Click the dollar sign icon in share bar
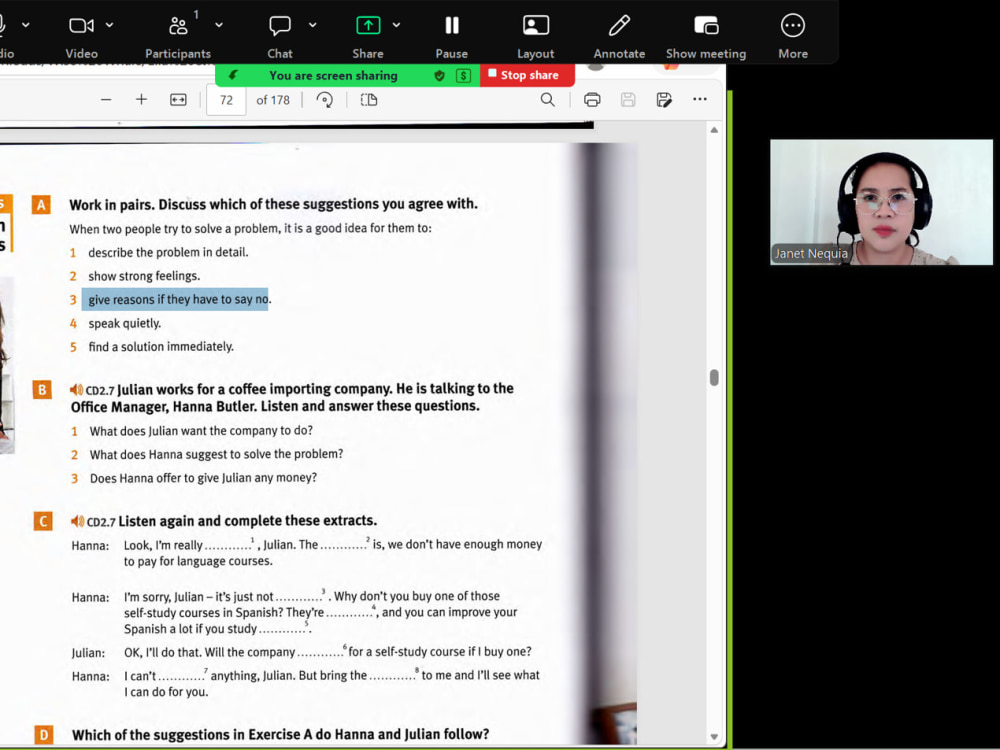Screen dimensions: 1000x750 point(464,76)
